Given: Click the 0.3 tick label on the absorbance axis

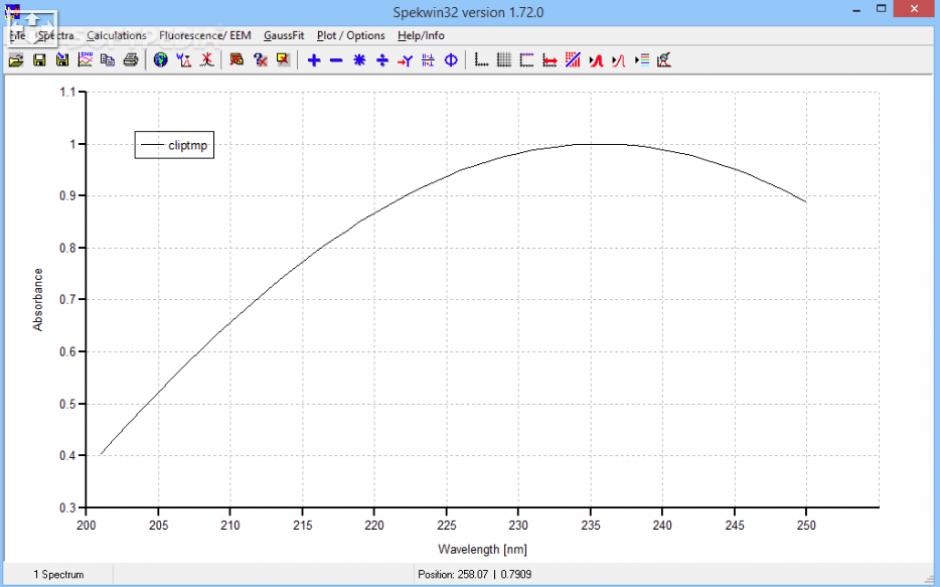Looking at the screenshot, I should (68, 508).
